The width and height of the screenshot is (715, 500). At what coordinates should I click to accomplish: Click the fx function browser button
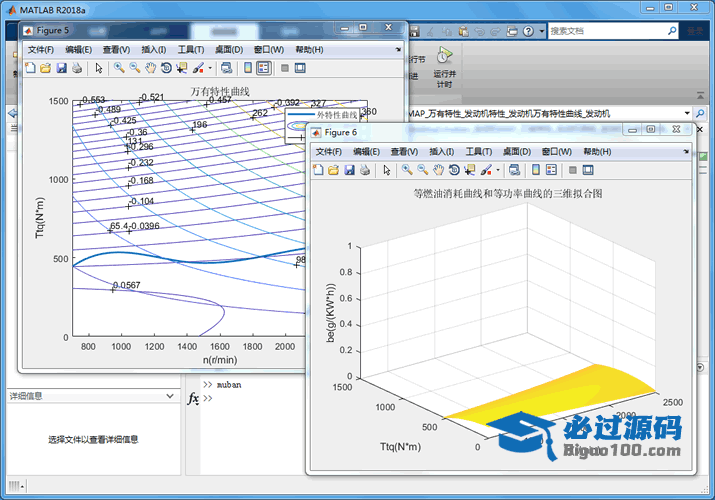click(x=193, y=398)
